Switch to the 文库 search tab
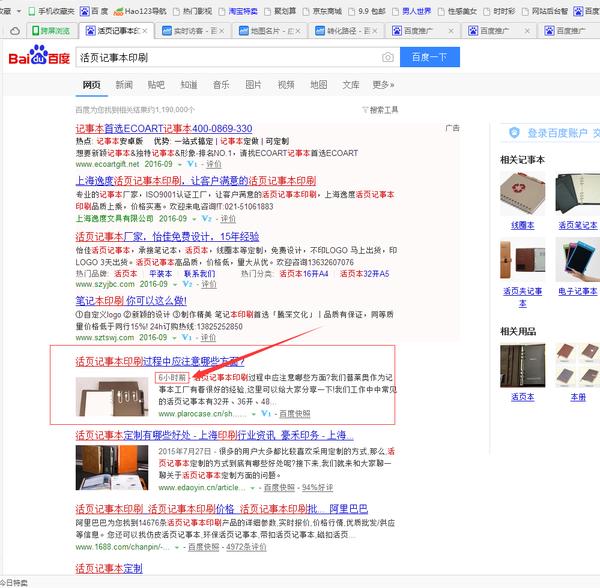The height and width of the screenshot is (588, 600). coord(351,85)
